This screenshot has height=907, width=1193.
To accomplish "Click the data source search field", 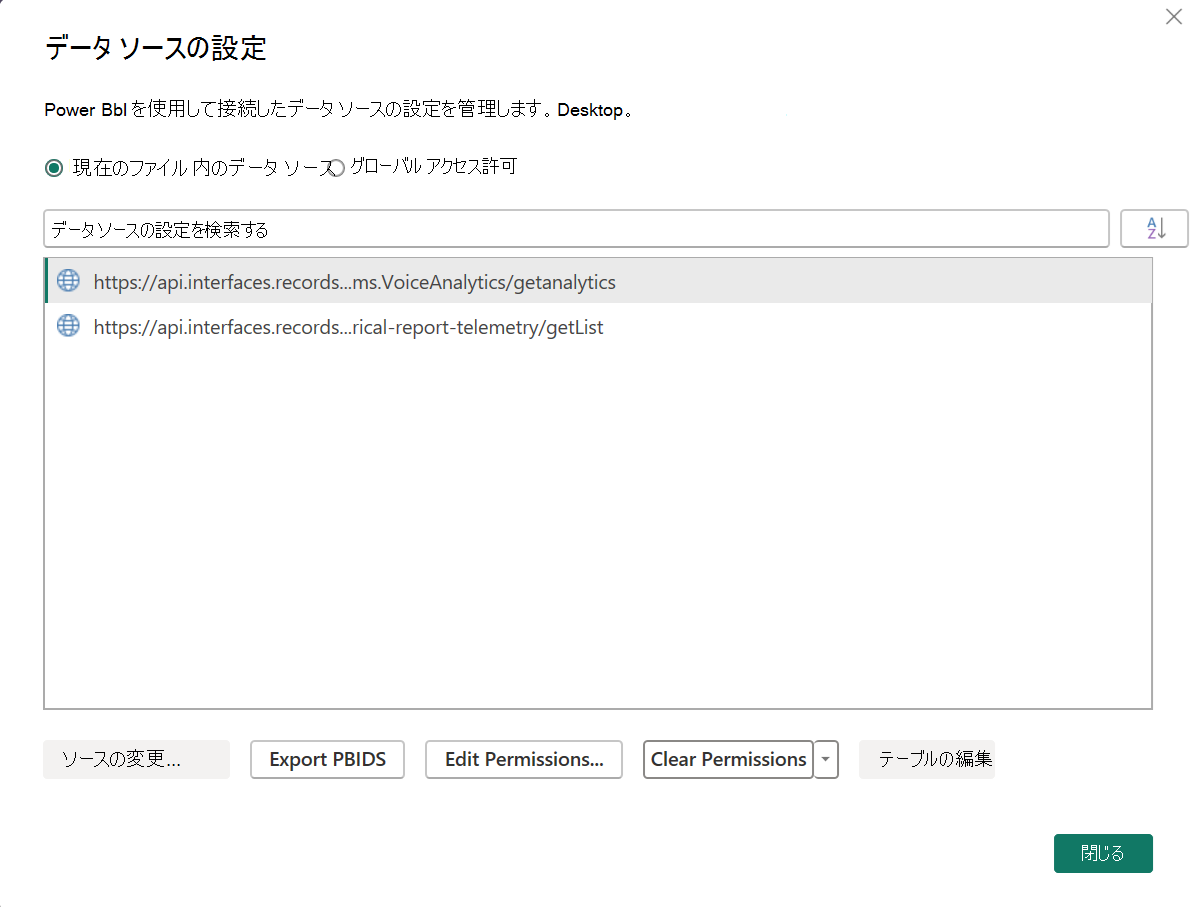I will point(575,228).
